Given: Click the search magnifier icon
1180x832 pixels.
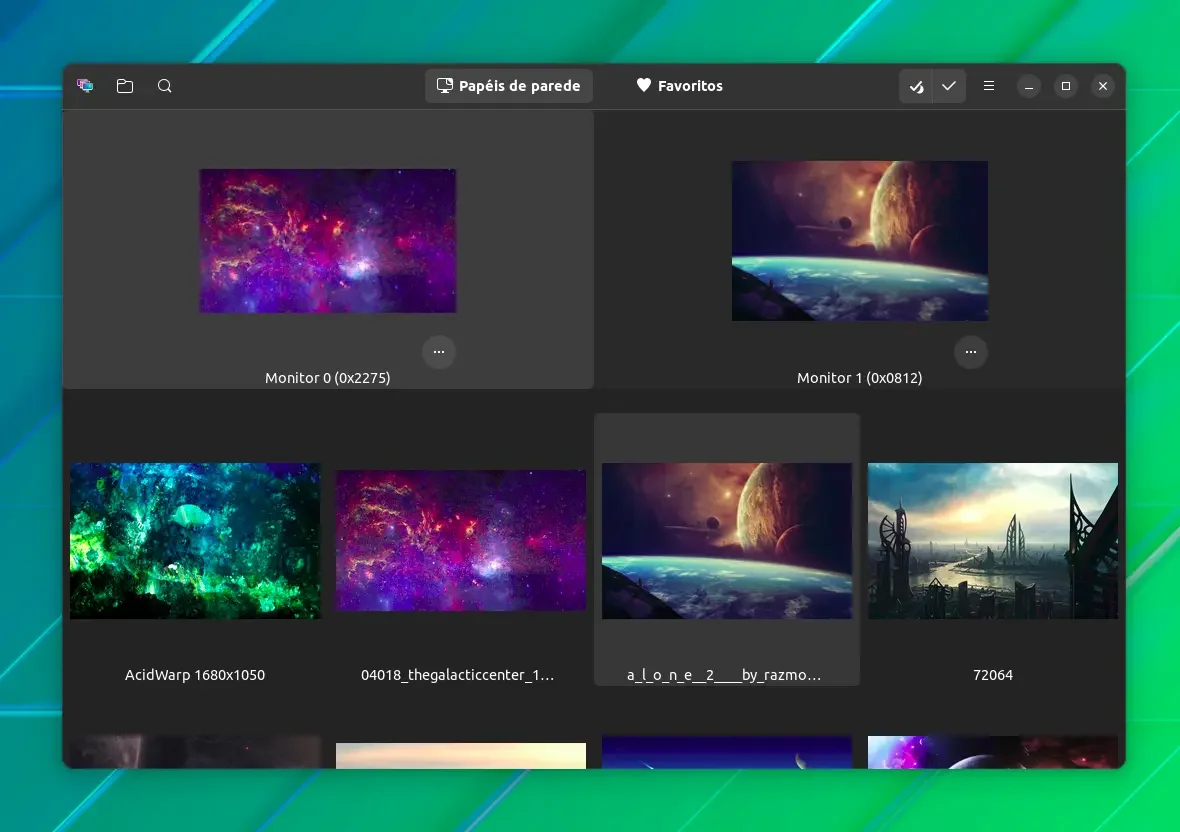Looking at the screenshot, I should click(x=165, y=86).
